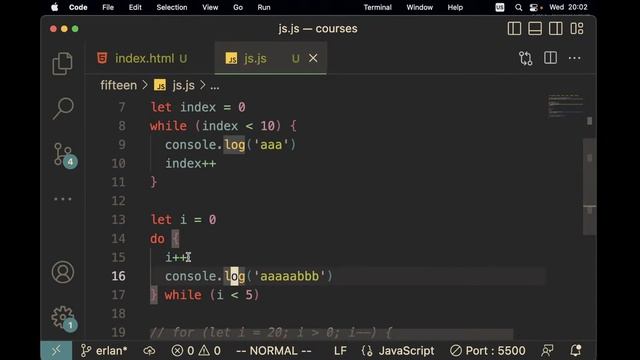
Task: Click the js.js breadcrumb item
Action: click(x=175, y=85)
